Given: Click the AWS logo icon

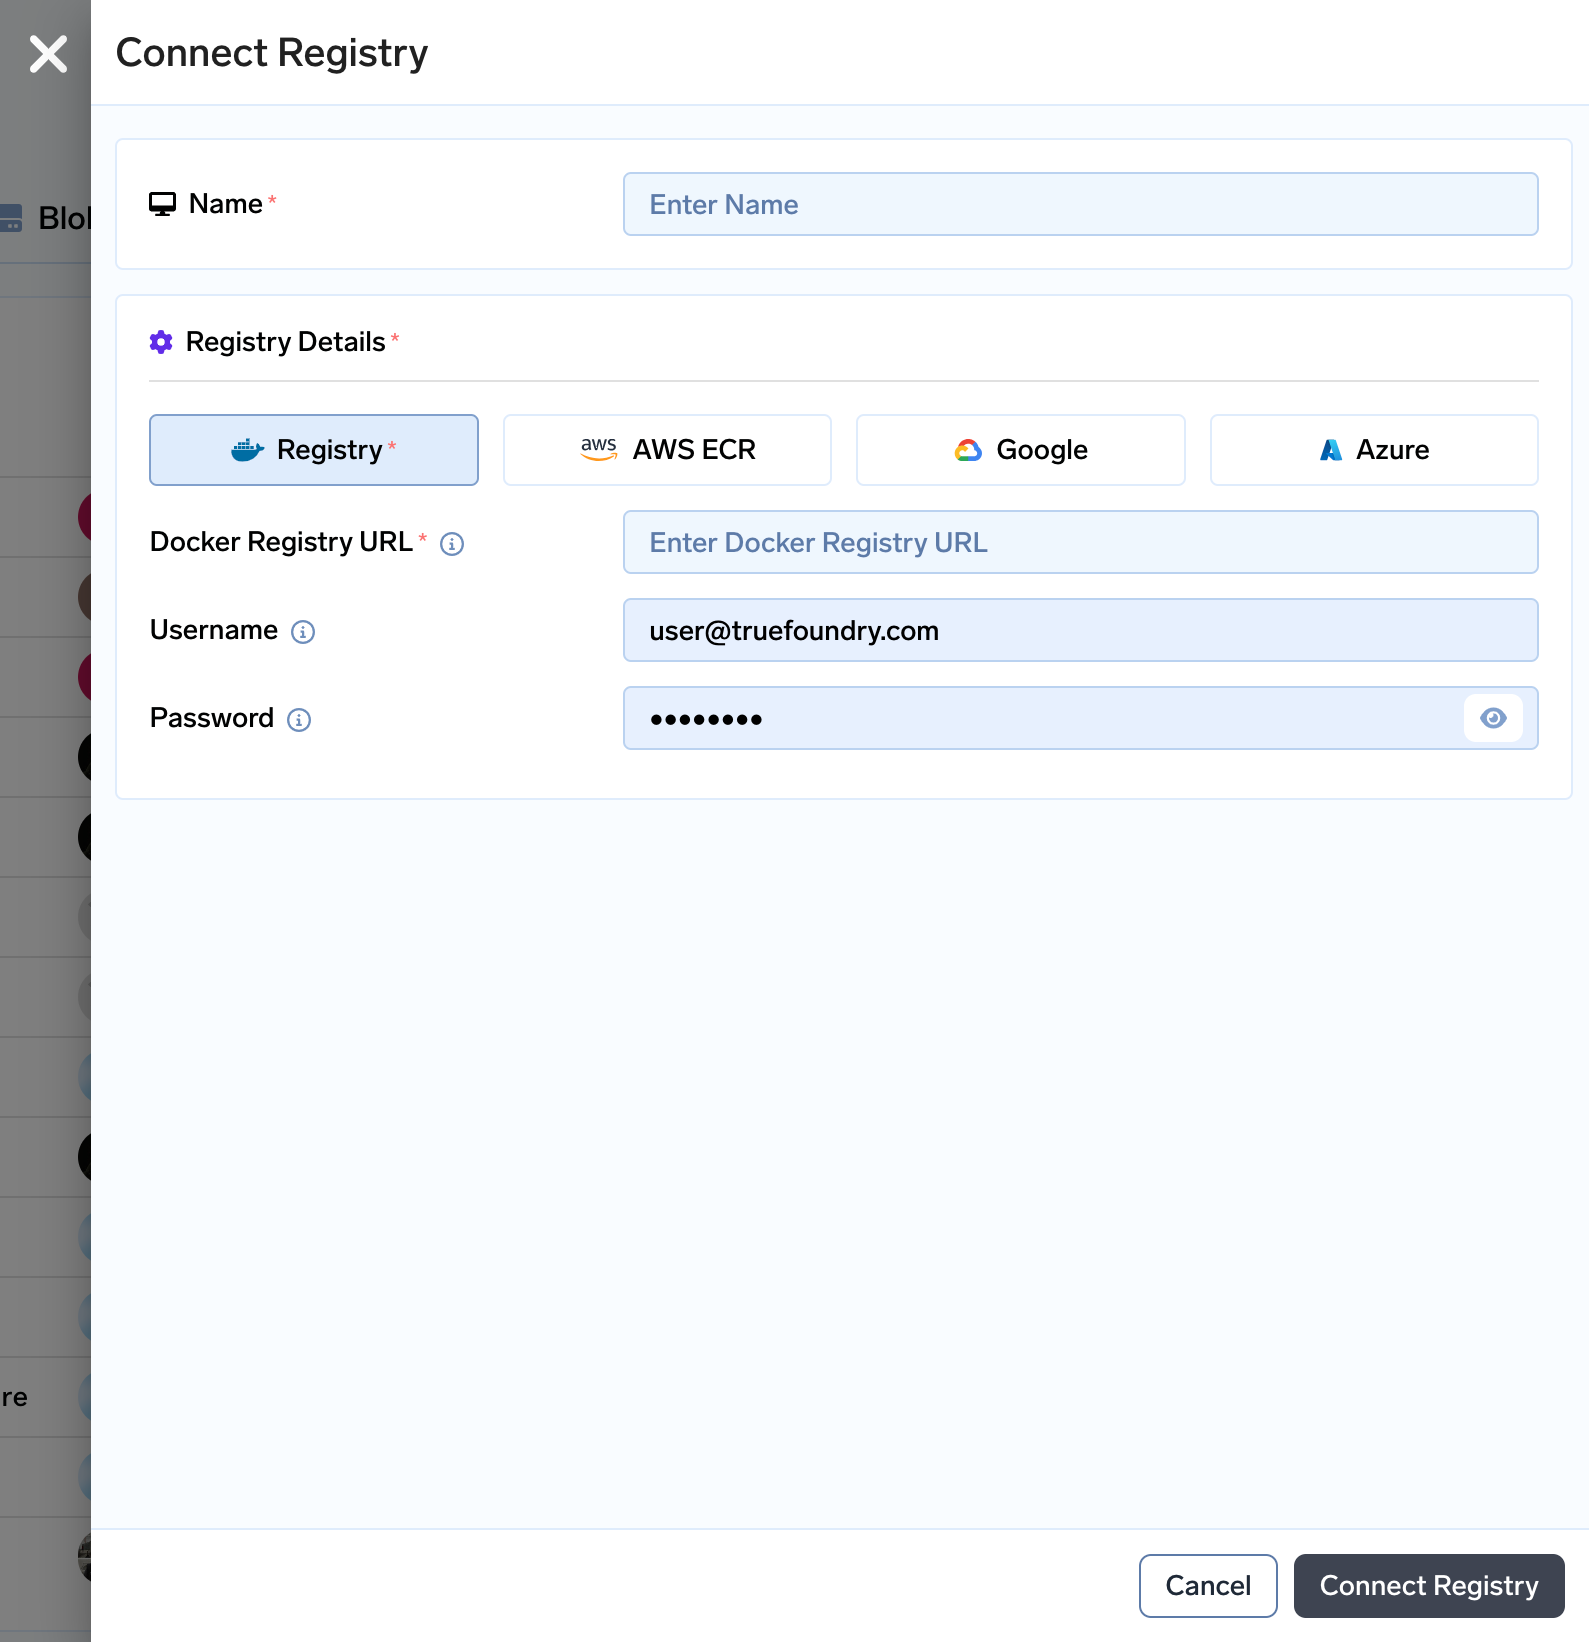Looking at the screenshot, I should pyautogui.click(x=599, y=449).
